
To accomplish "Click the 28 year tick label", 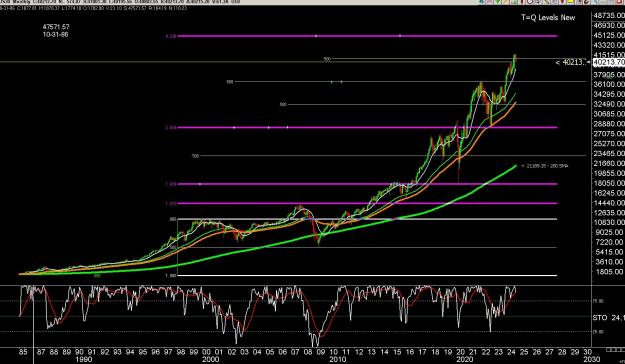I will click(x=562, y=352).
